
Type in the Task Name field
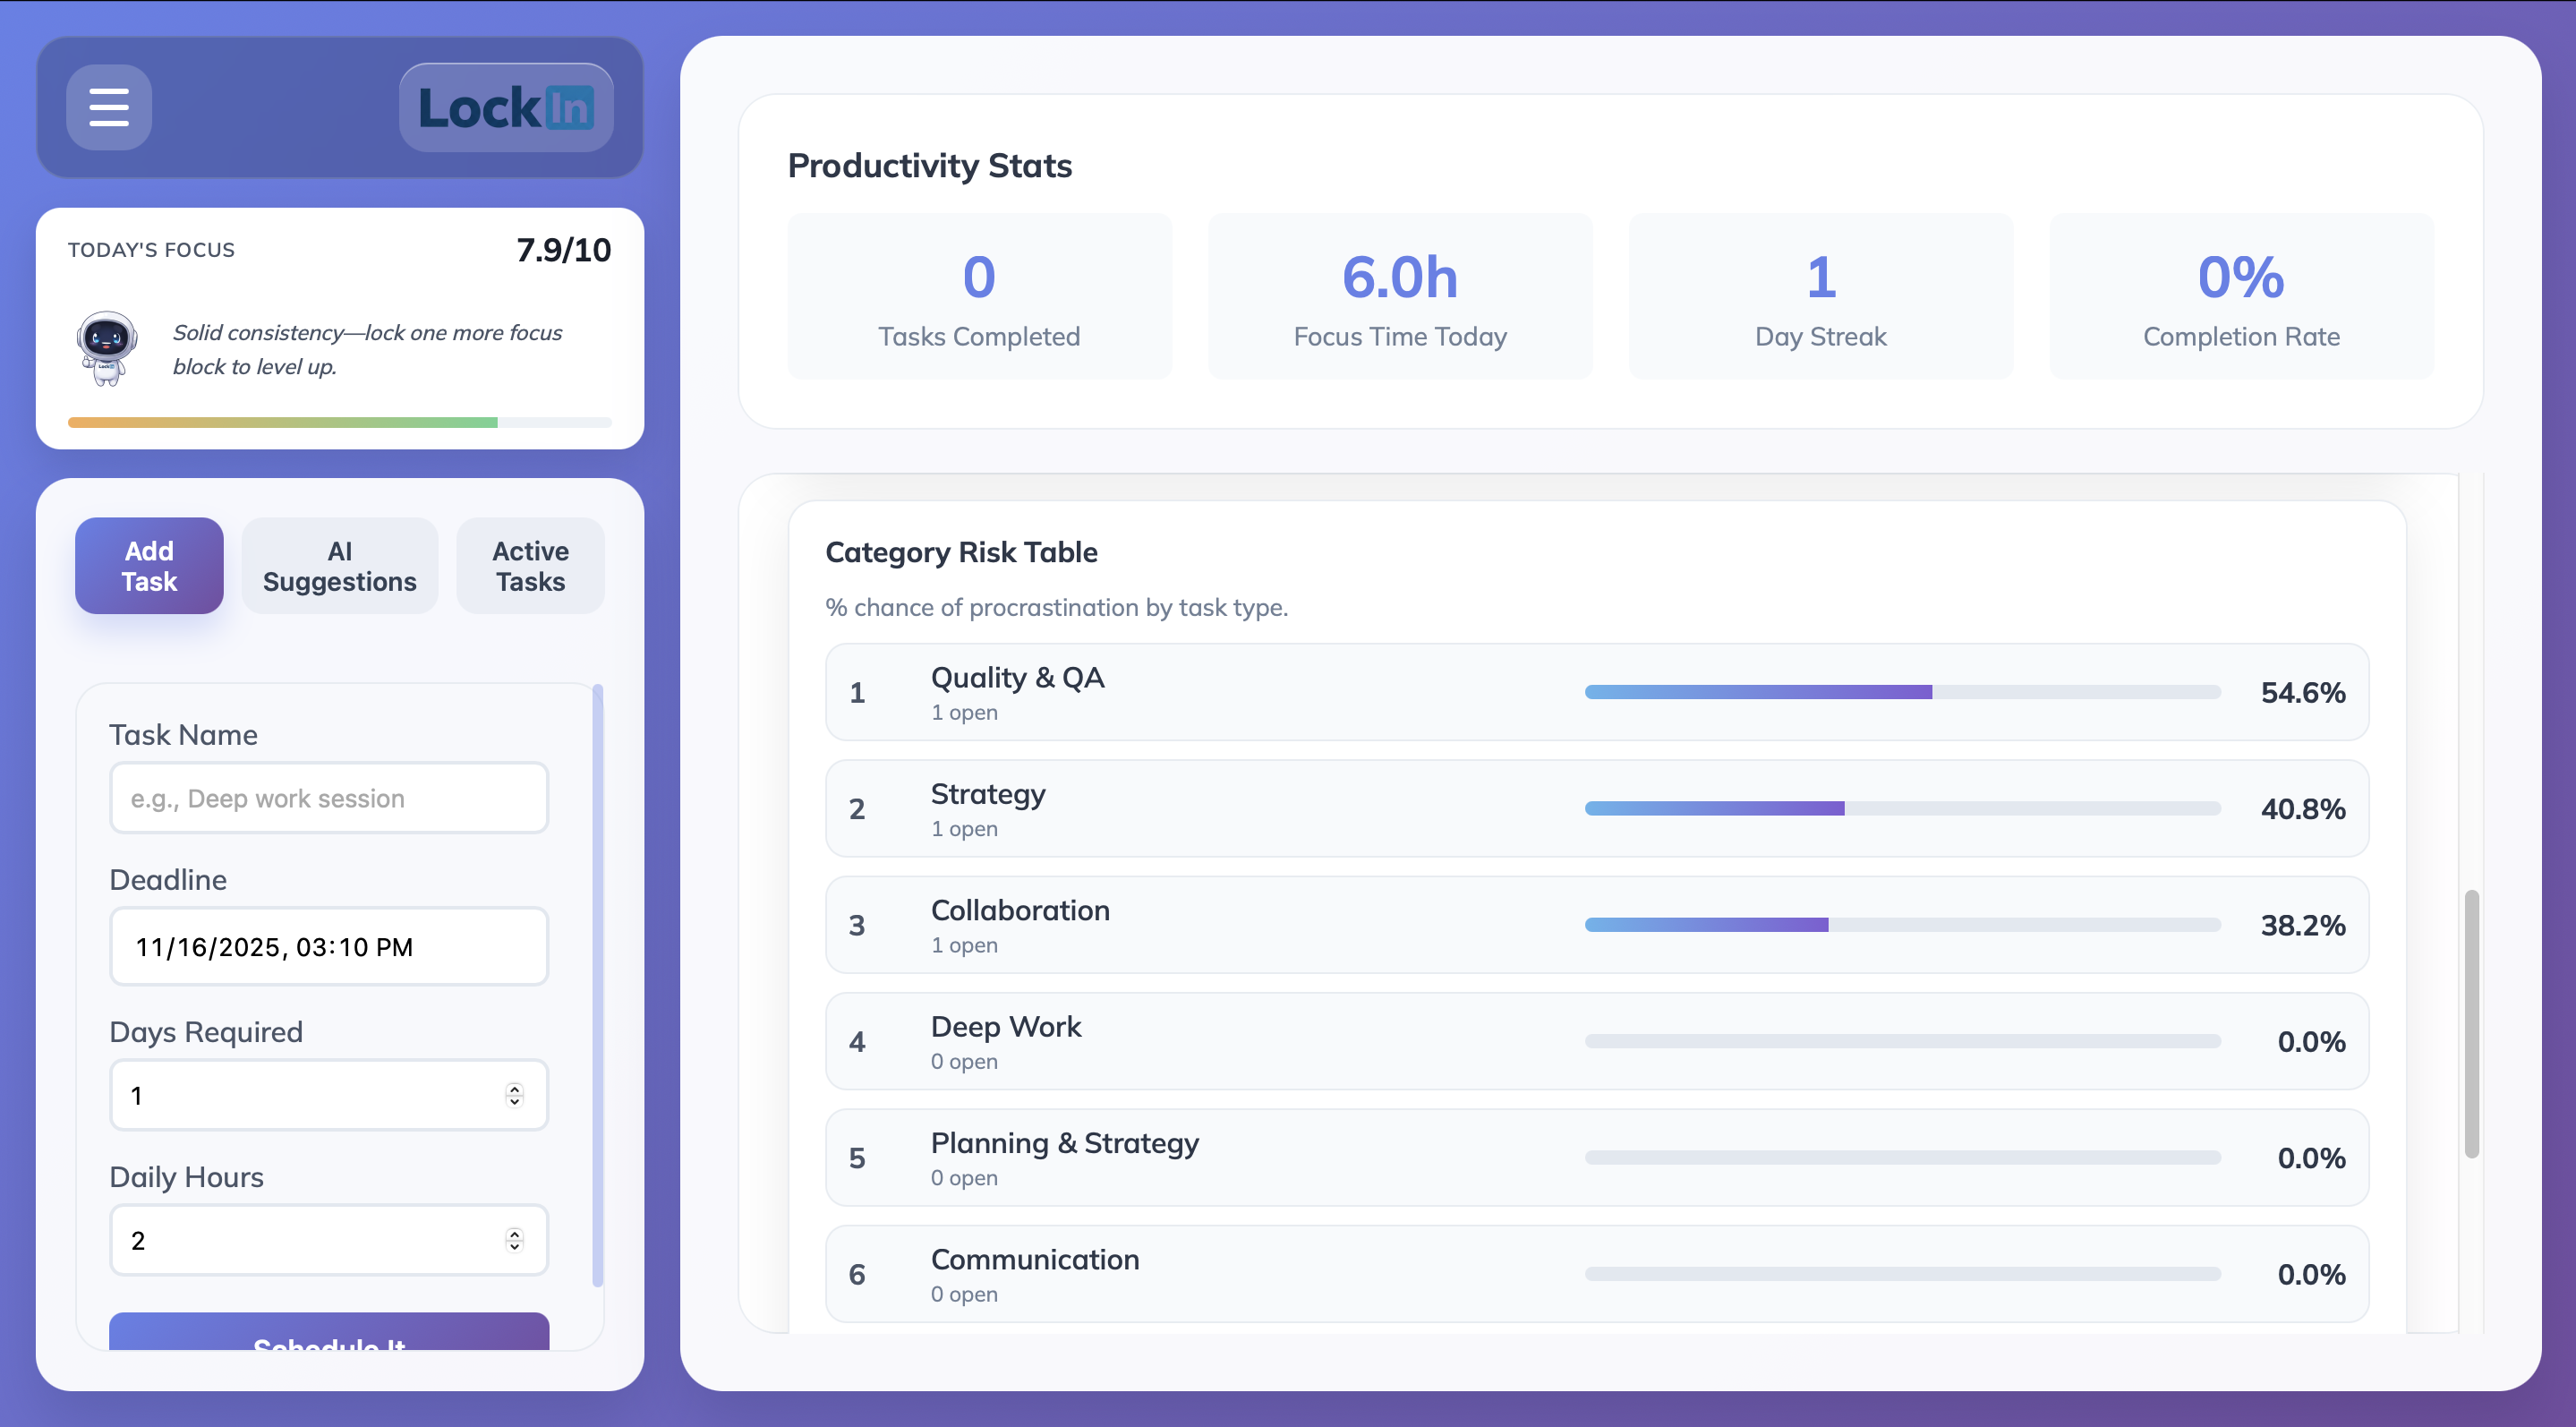pos(329,798)
